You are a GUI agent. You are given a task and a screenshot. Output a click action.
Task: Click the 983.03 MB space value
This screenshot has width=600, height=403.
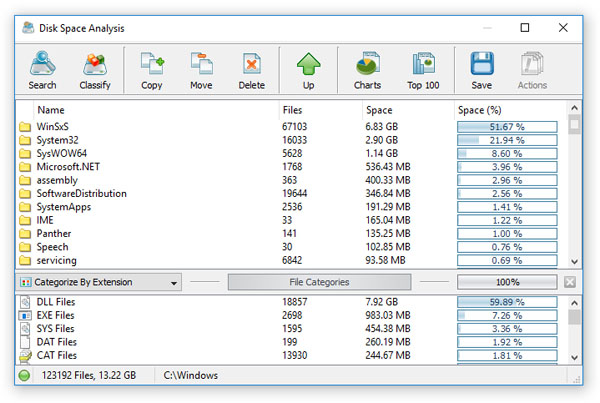tap(388, 315)
